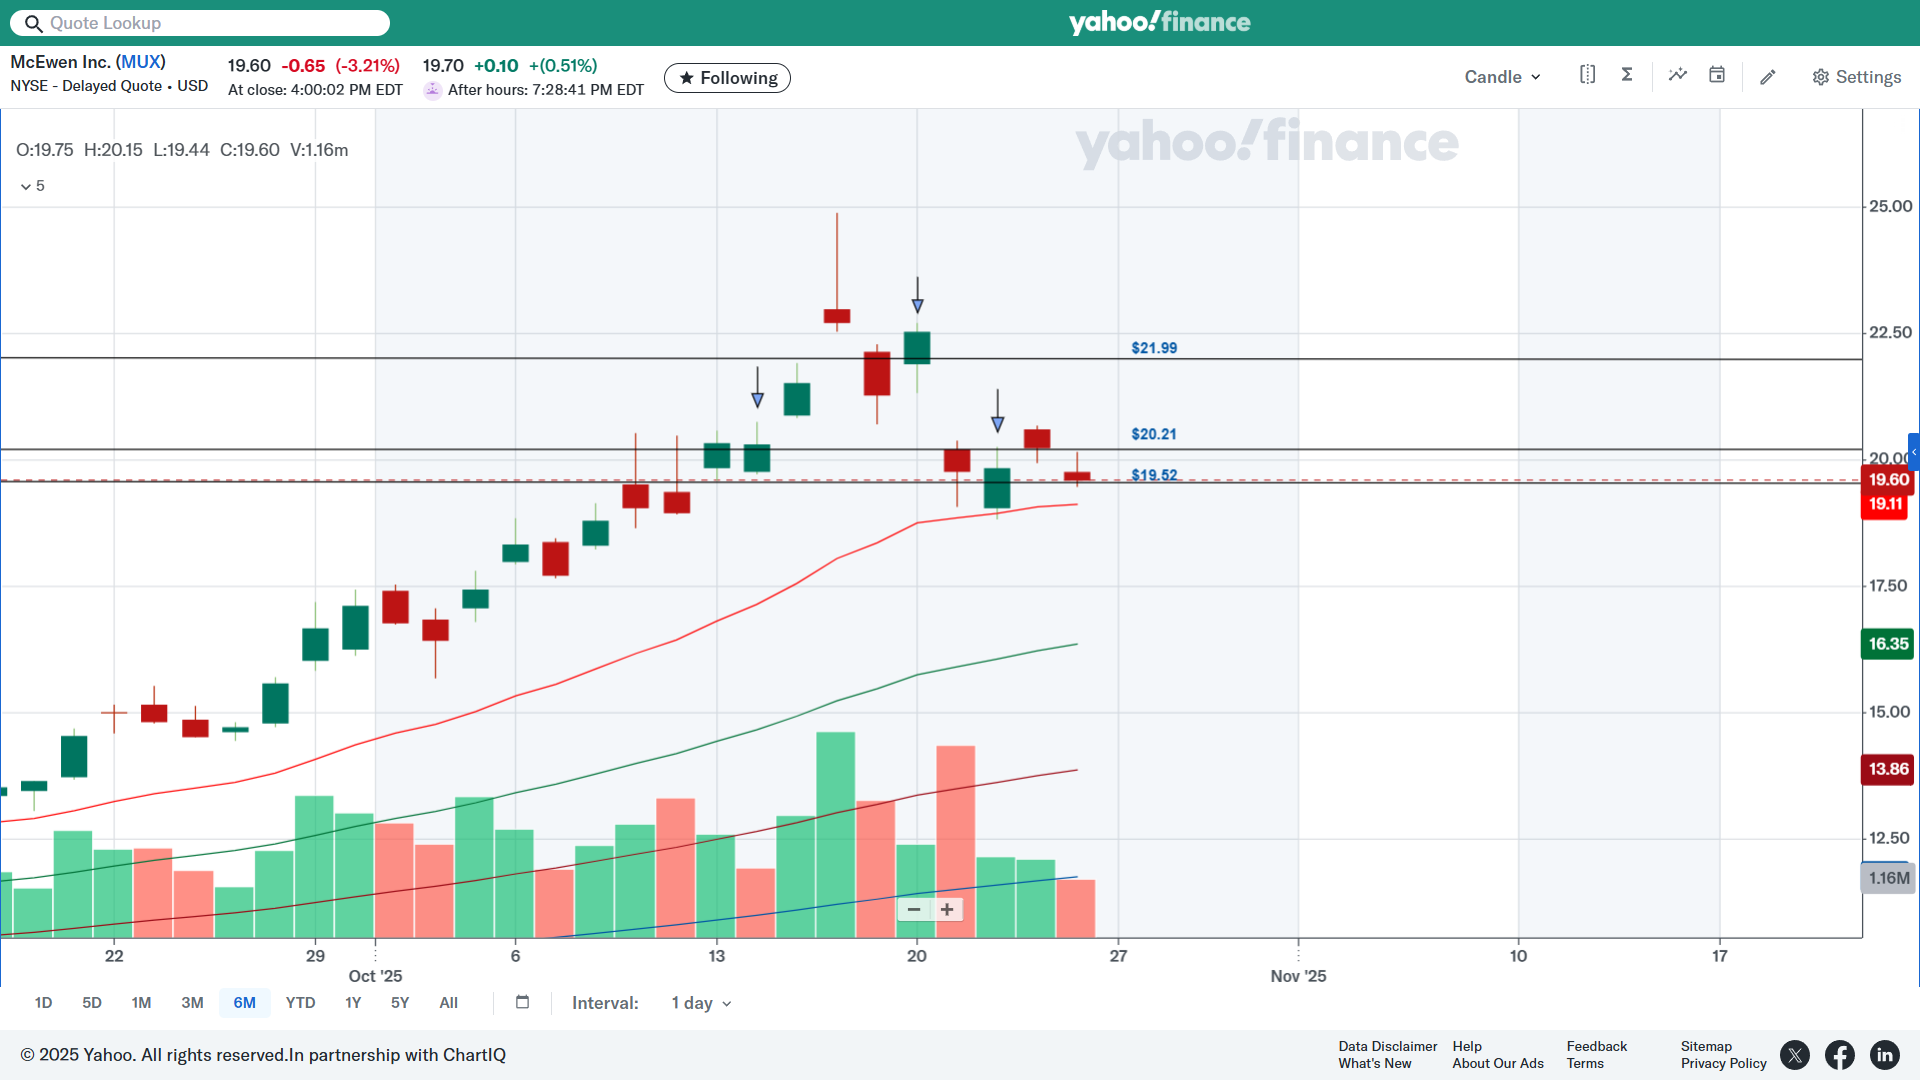Click the date range calendar icon
Image resolution: width=1920 pixels, height=1080 pixels.
coord(522,1002)
